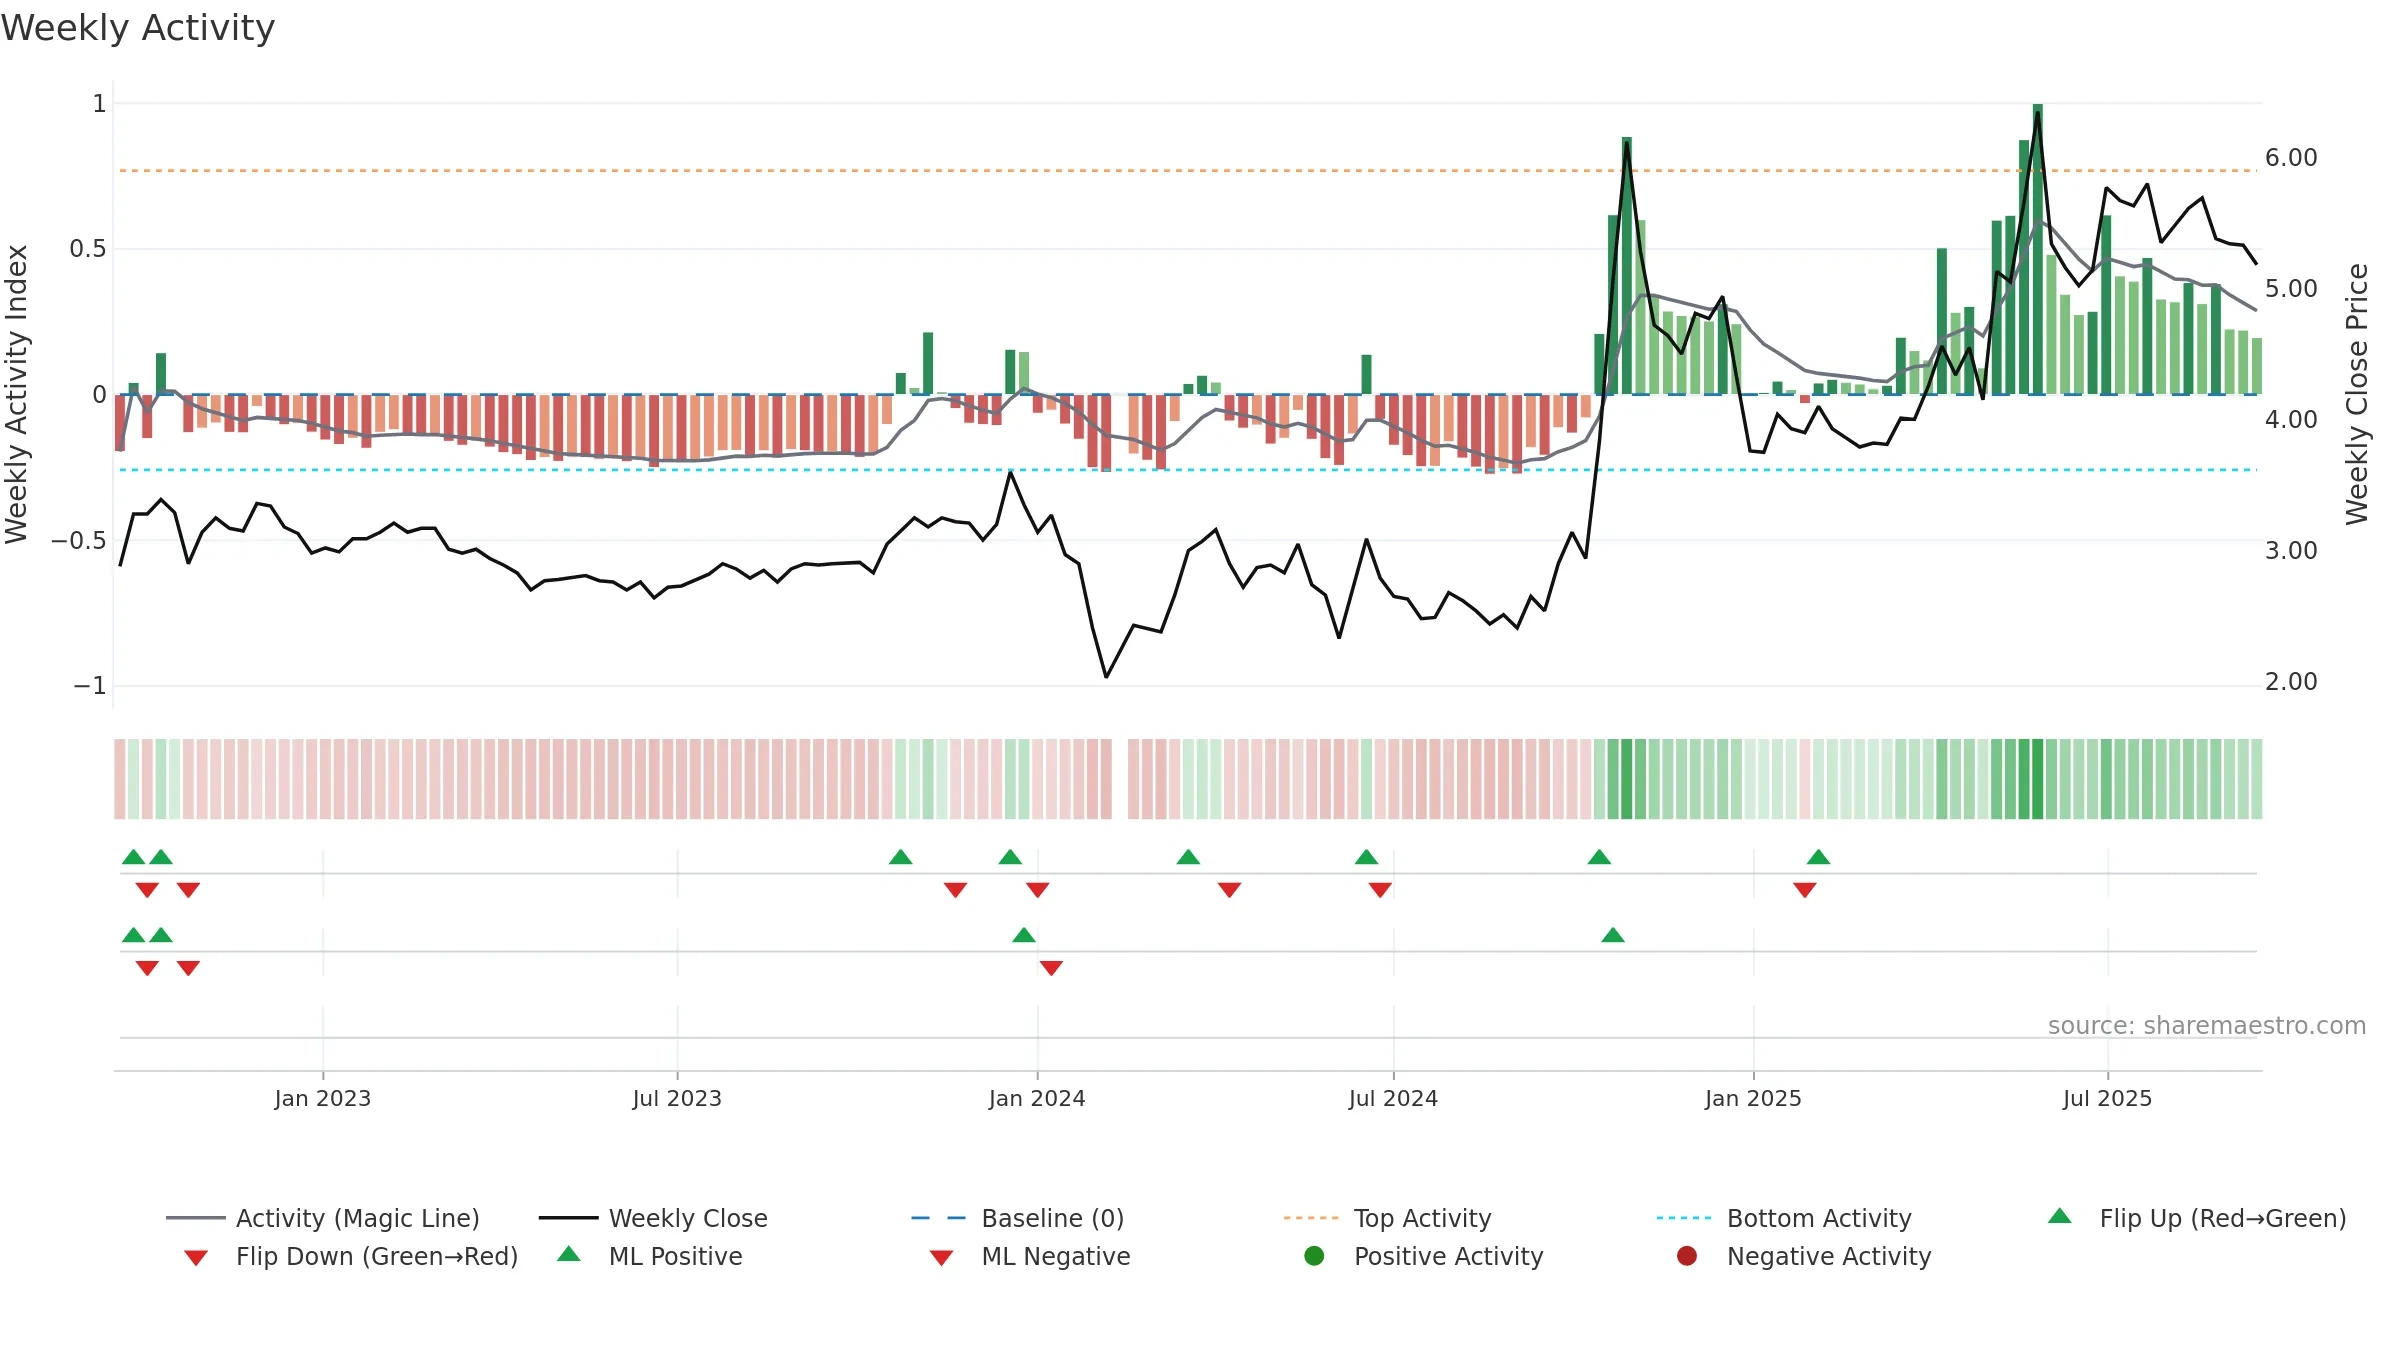Click the Positive Activity green circle icon
Viewport: 2400px width, 1350px height.
click(x=1314, y=1255)
